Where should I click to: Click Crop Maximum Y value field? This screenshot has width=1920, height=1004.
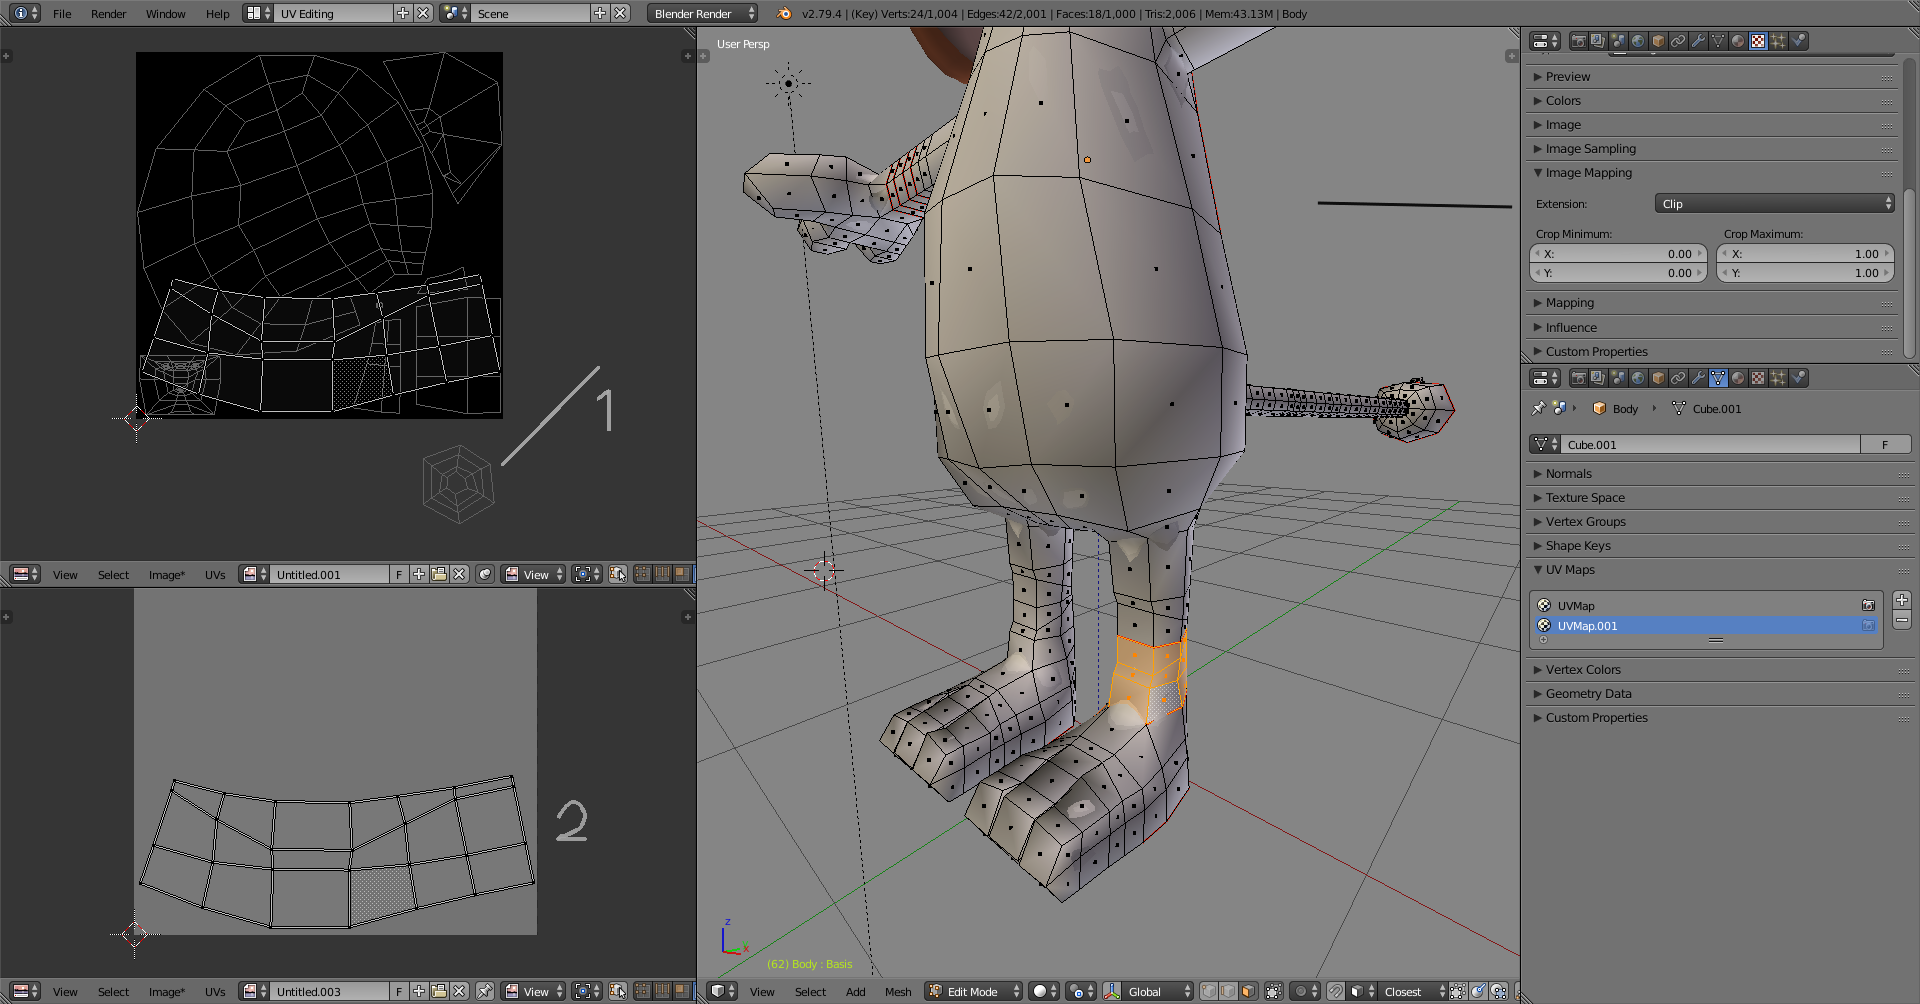(1805, 273)
